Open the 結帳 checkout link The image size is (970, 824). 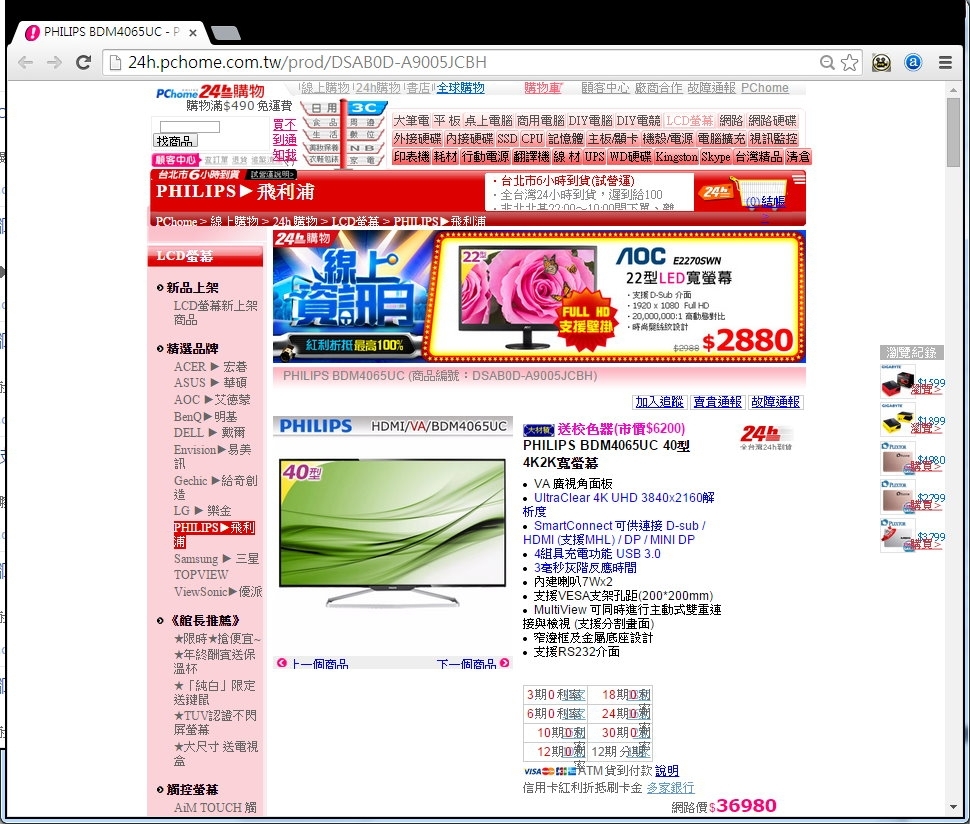tap(773, 201)
